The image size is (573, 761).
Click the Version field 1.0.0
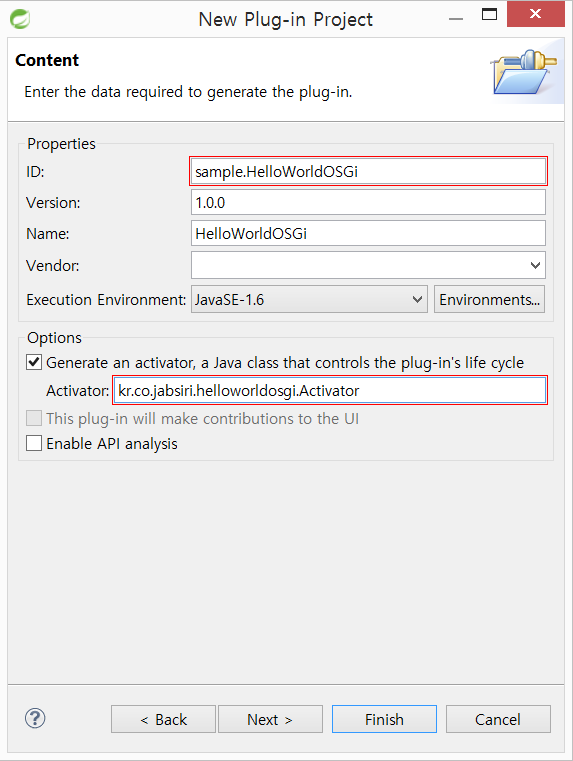pyautogui.click(x=368, y=202)
